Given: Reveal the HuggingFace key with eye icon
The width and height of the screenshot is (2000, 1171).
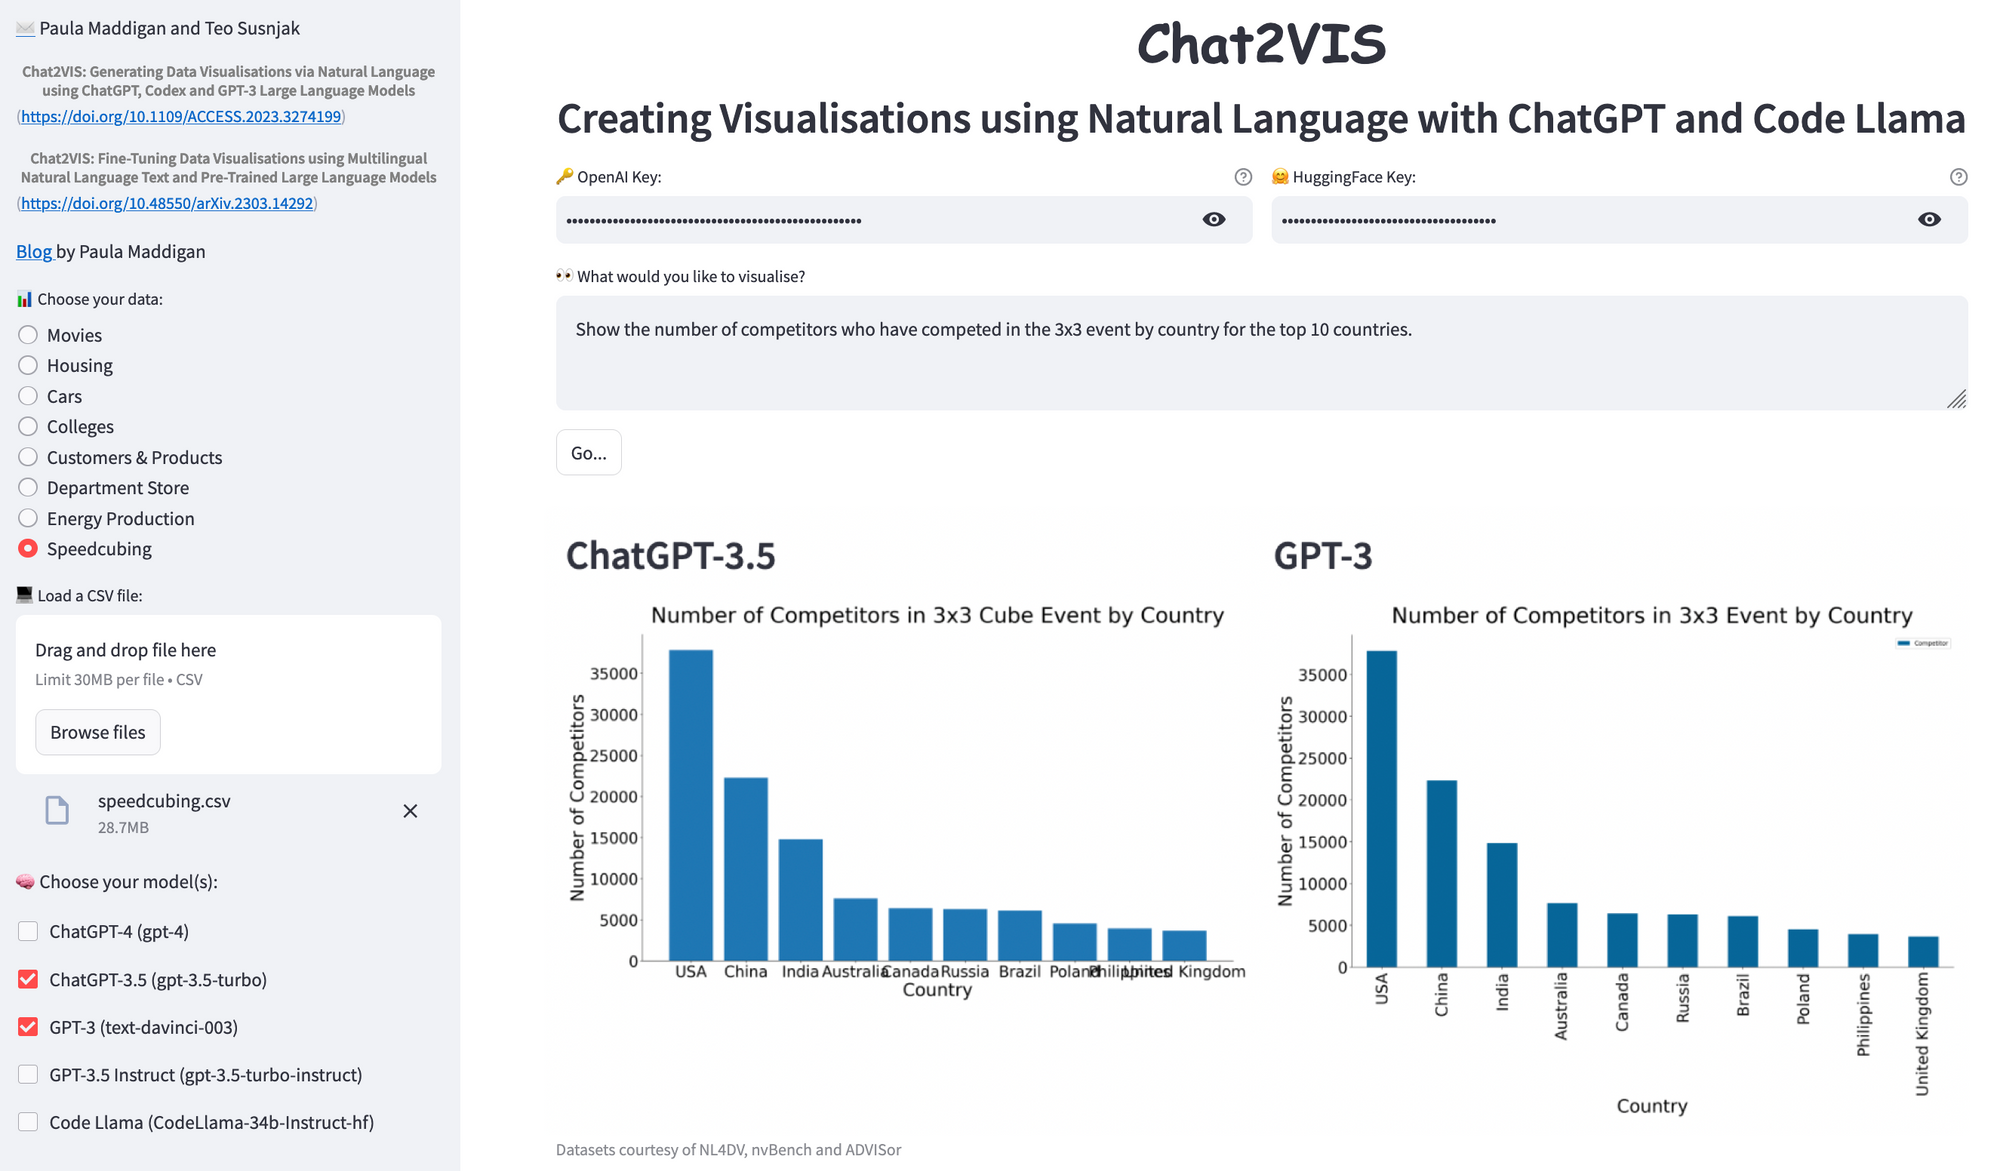Looking at the screenshot, I should point(1929,220).
